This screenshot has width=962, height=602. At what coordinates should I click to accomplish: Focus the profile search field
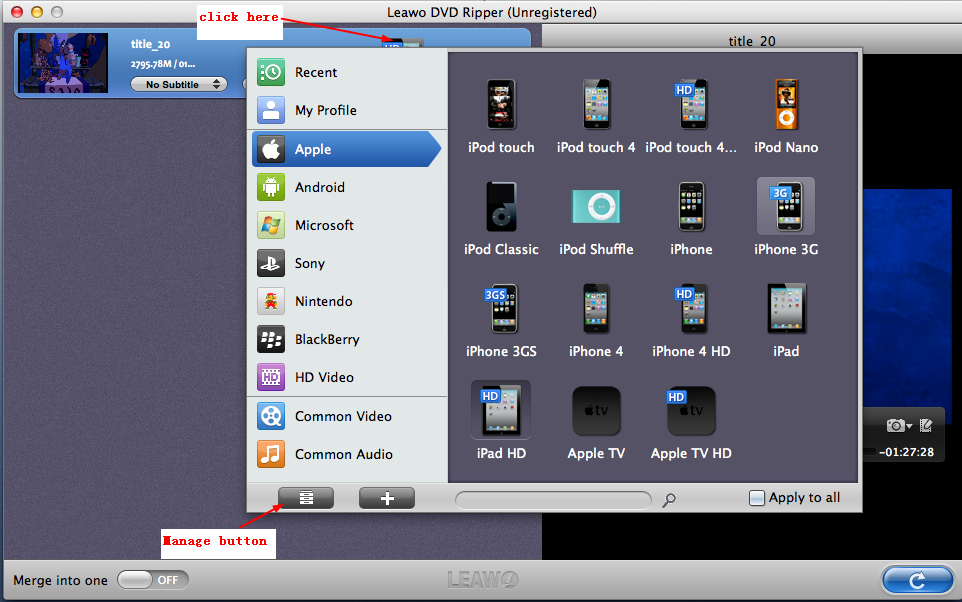tap(553, 500)
